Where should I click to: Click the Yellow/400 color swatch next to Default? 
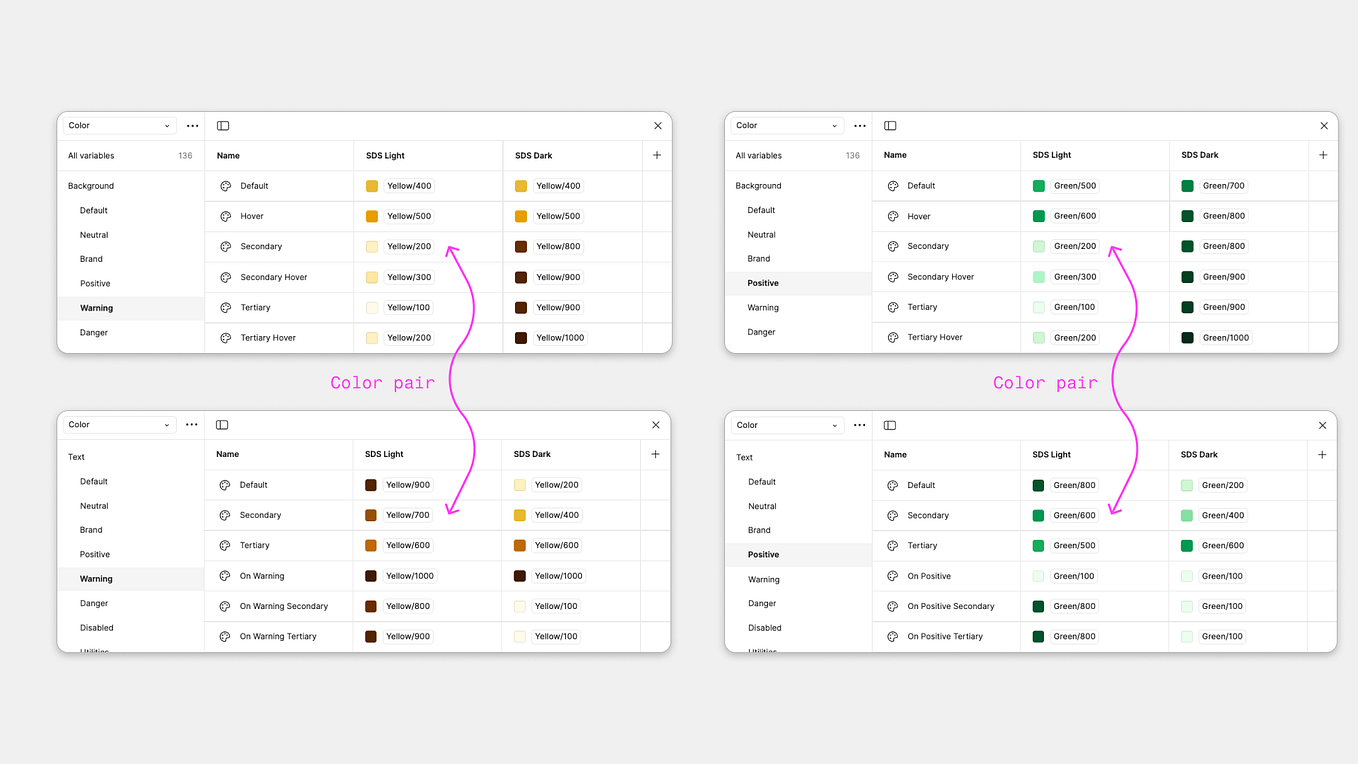coord(370,185)
